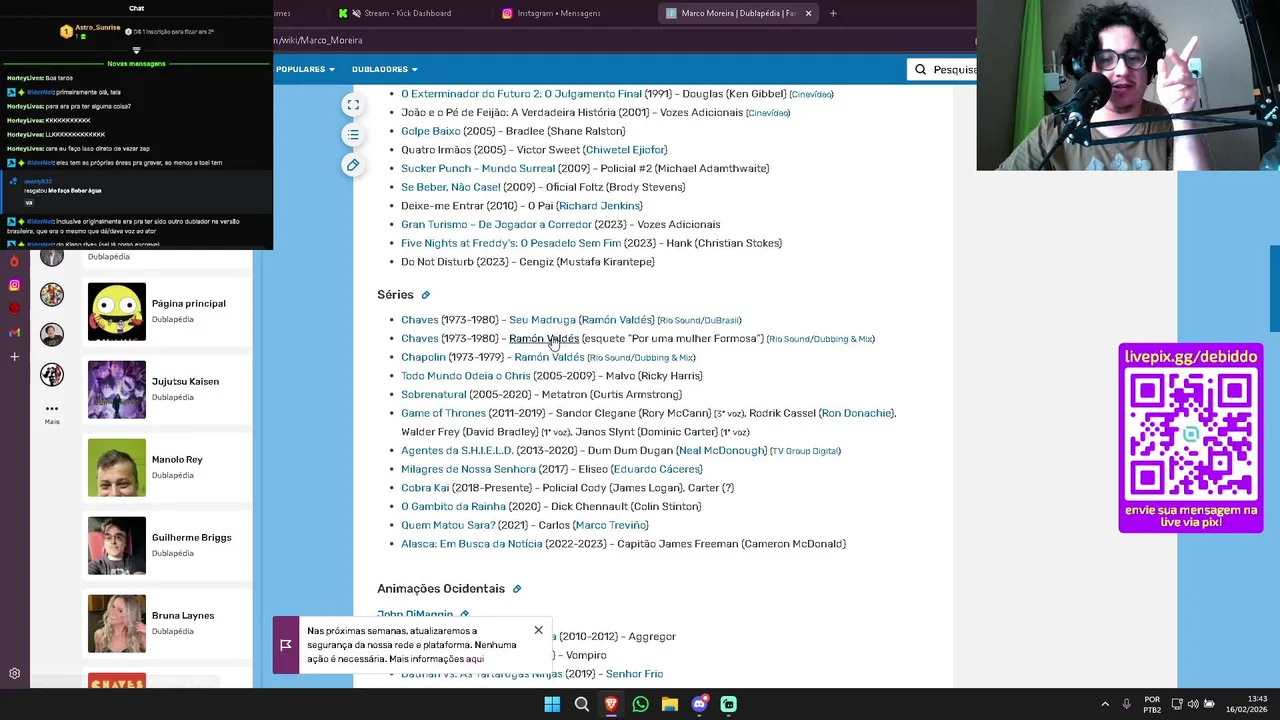The width and height of the screenshot is (1280, 720).
Task: Open the Guilherme Briggs card
Action: coord(167,545)
